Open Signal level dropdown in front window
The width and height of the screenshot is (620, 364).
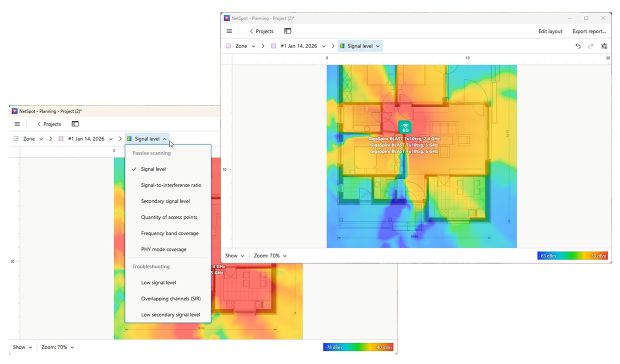click(360, 46)
